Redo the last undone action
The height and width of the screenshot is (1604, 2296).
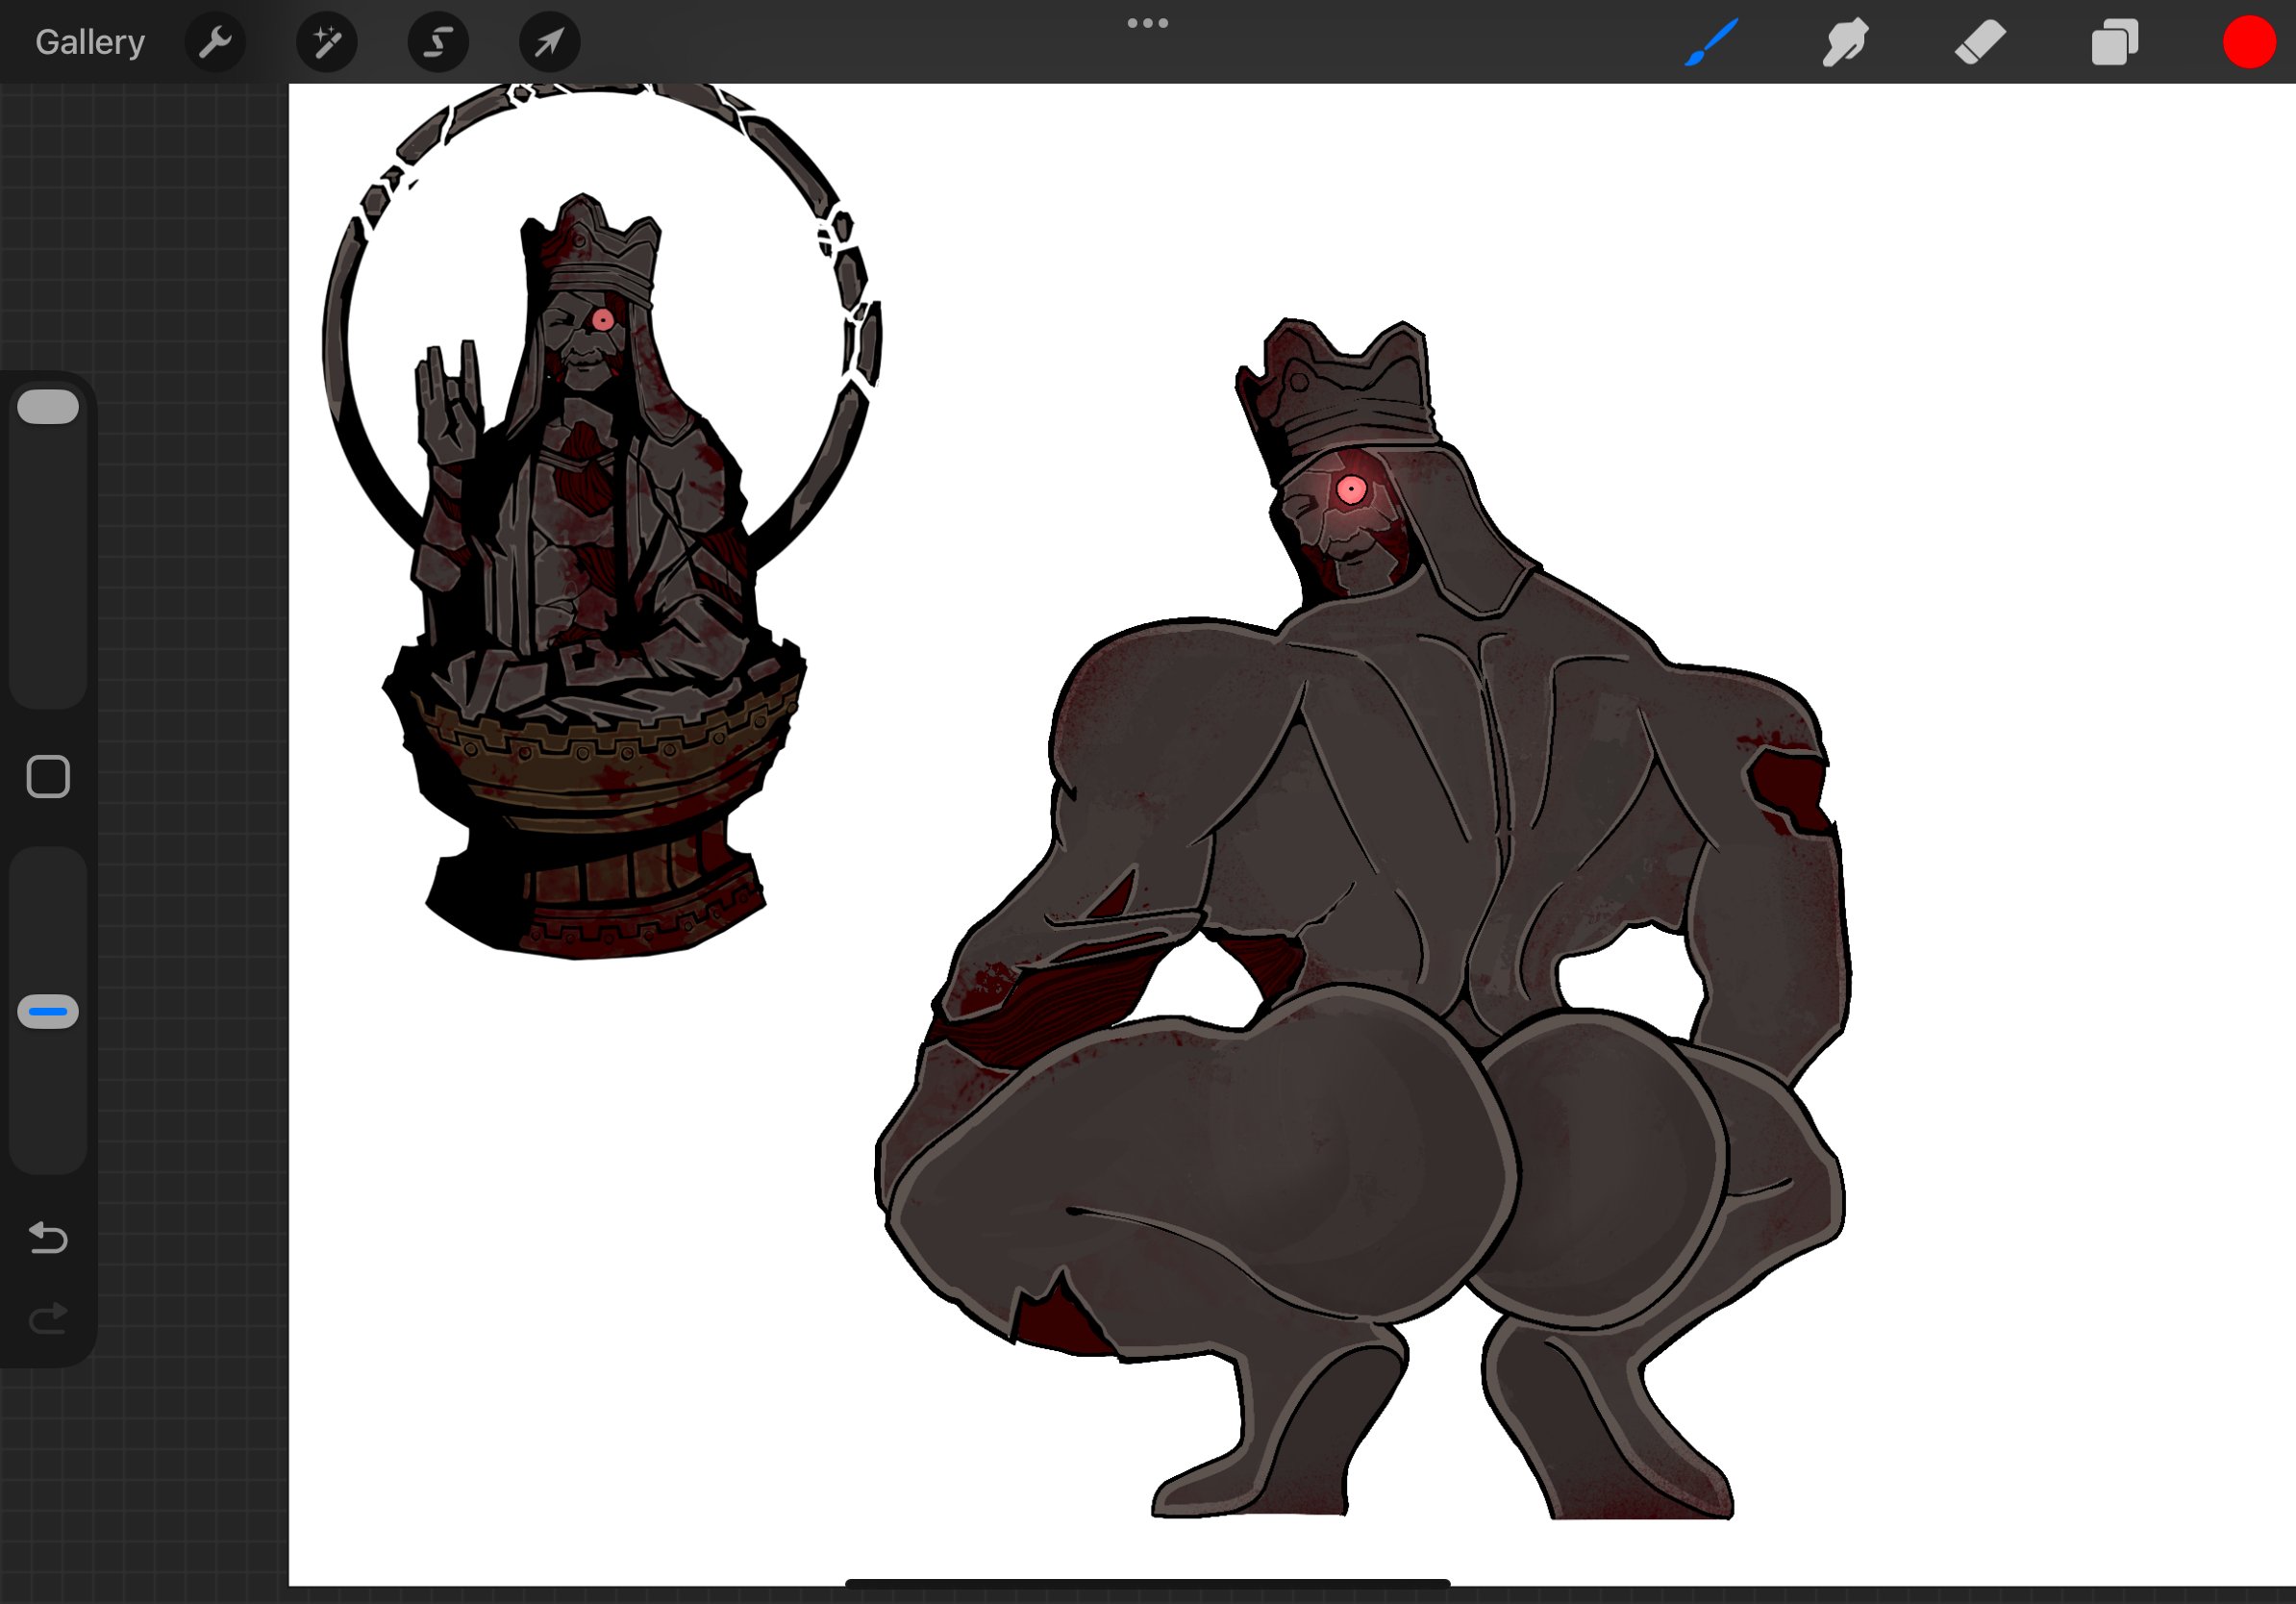point(48,1318)
